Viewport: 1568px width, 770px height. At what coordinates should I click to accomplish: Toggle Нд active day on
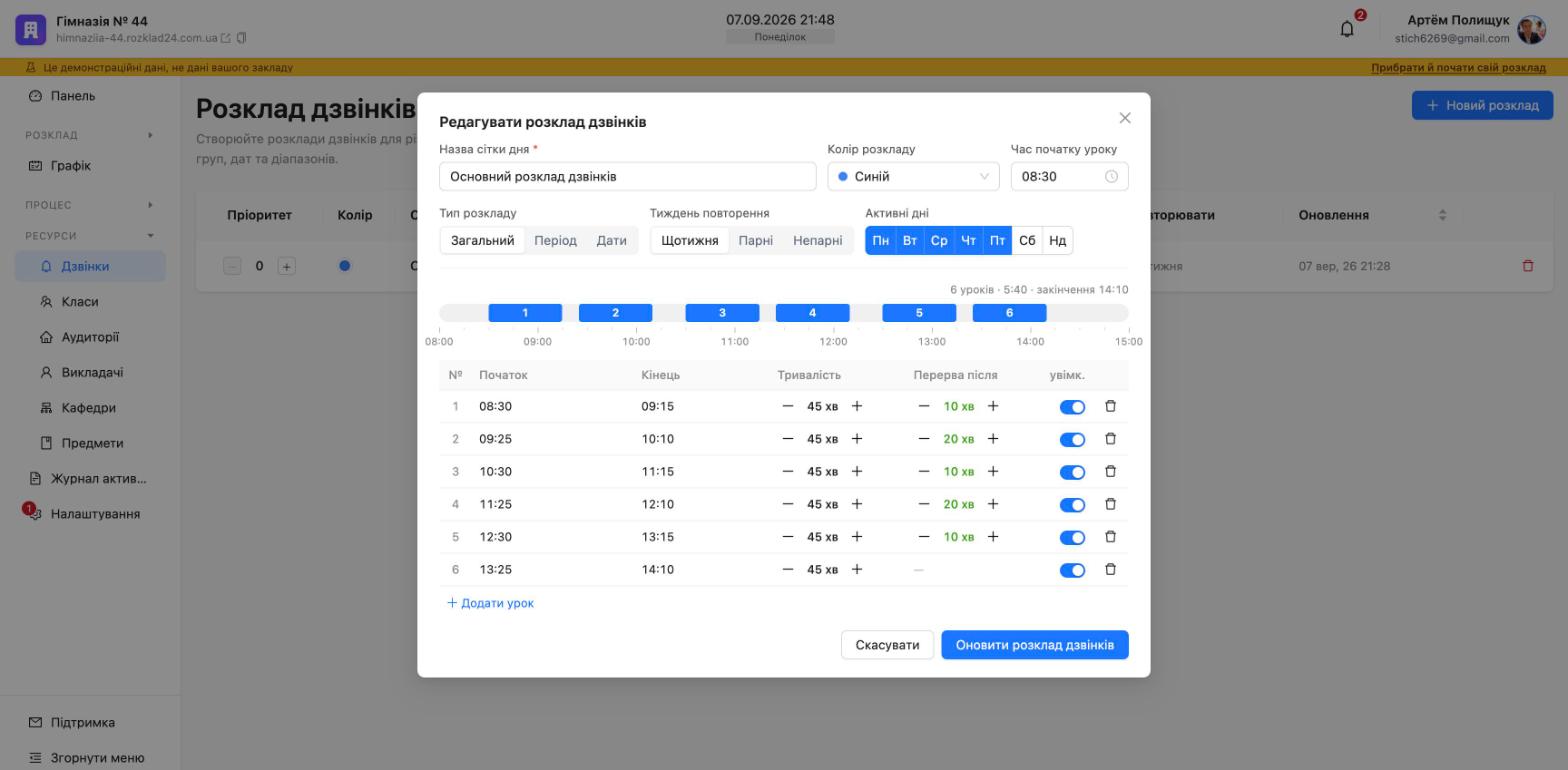[x=1058, y=240]
